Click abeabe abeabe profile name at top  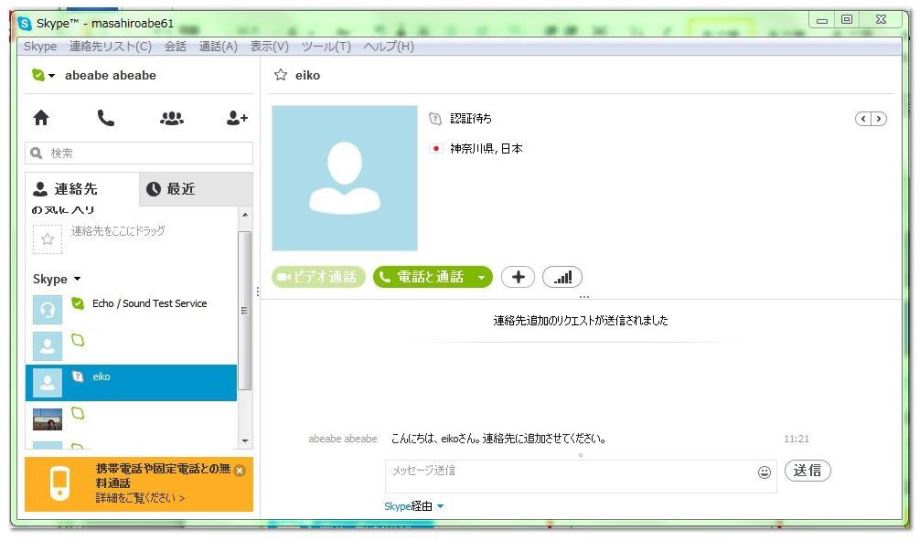[x=110, y=75]
